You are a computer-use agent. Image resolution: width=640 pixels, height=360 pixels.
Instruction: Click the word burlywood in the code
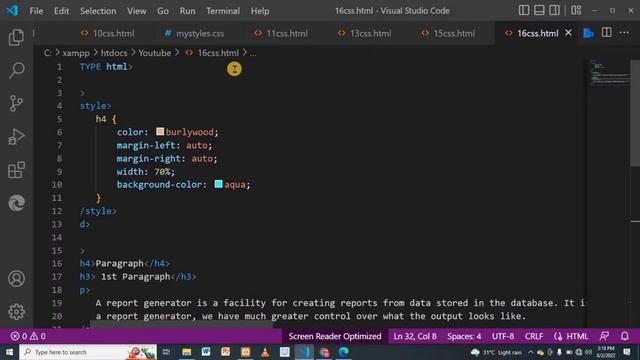pyautogui.click(x=189, y=132)
